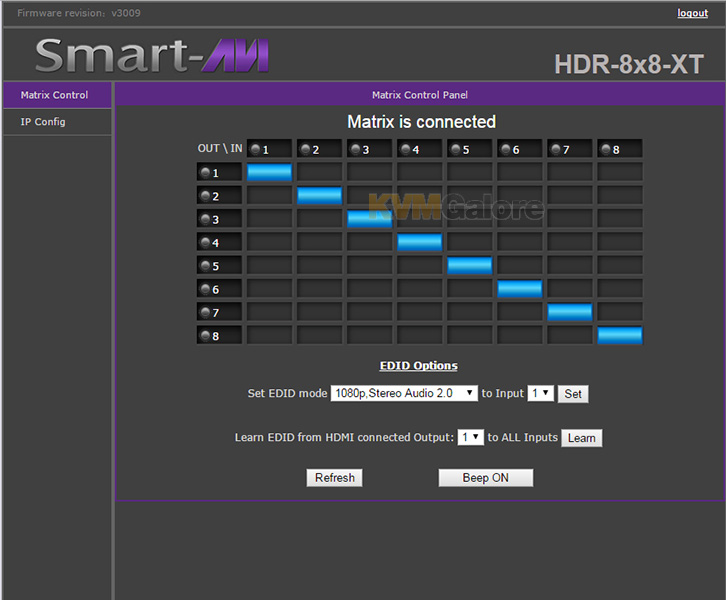
Task: Select the output row 4 header button
Action: 219,242
